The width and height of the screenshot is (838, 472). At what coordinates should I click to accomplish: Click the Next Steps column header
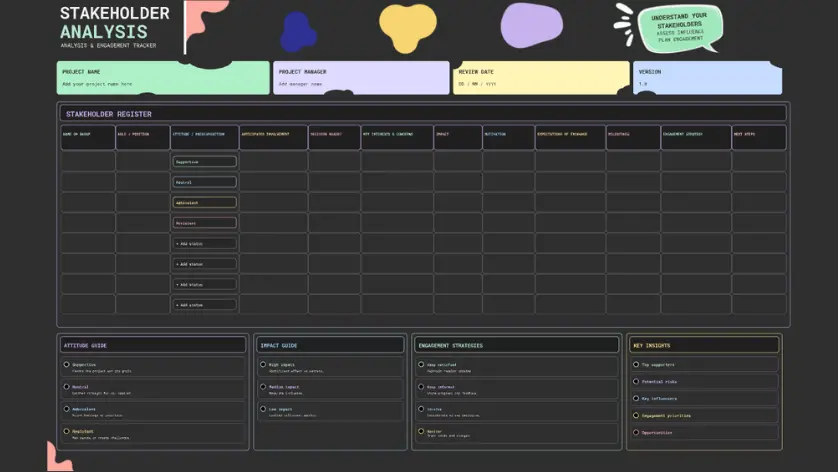759,137
